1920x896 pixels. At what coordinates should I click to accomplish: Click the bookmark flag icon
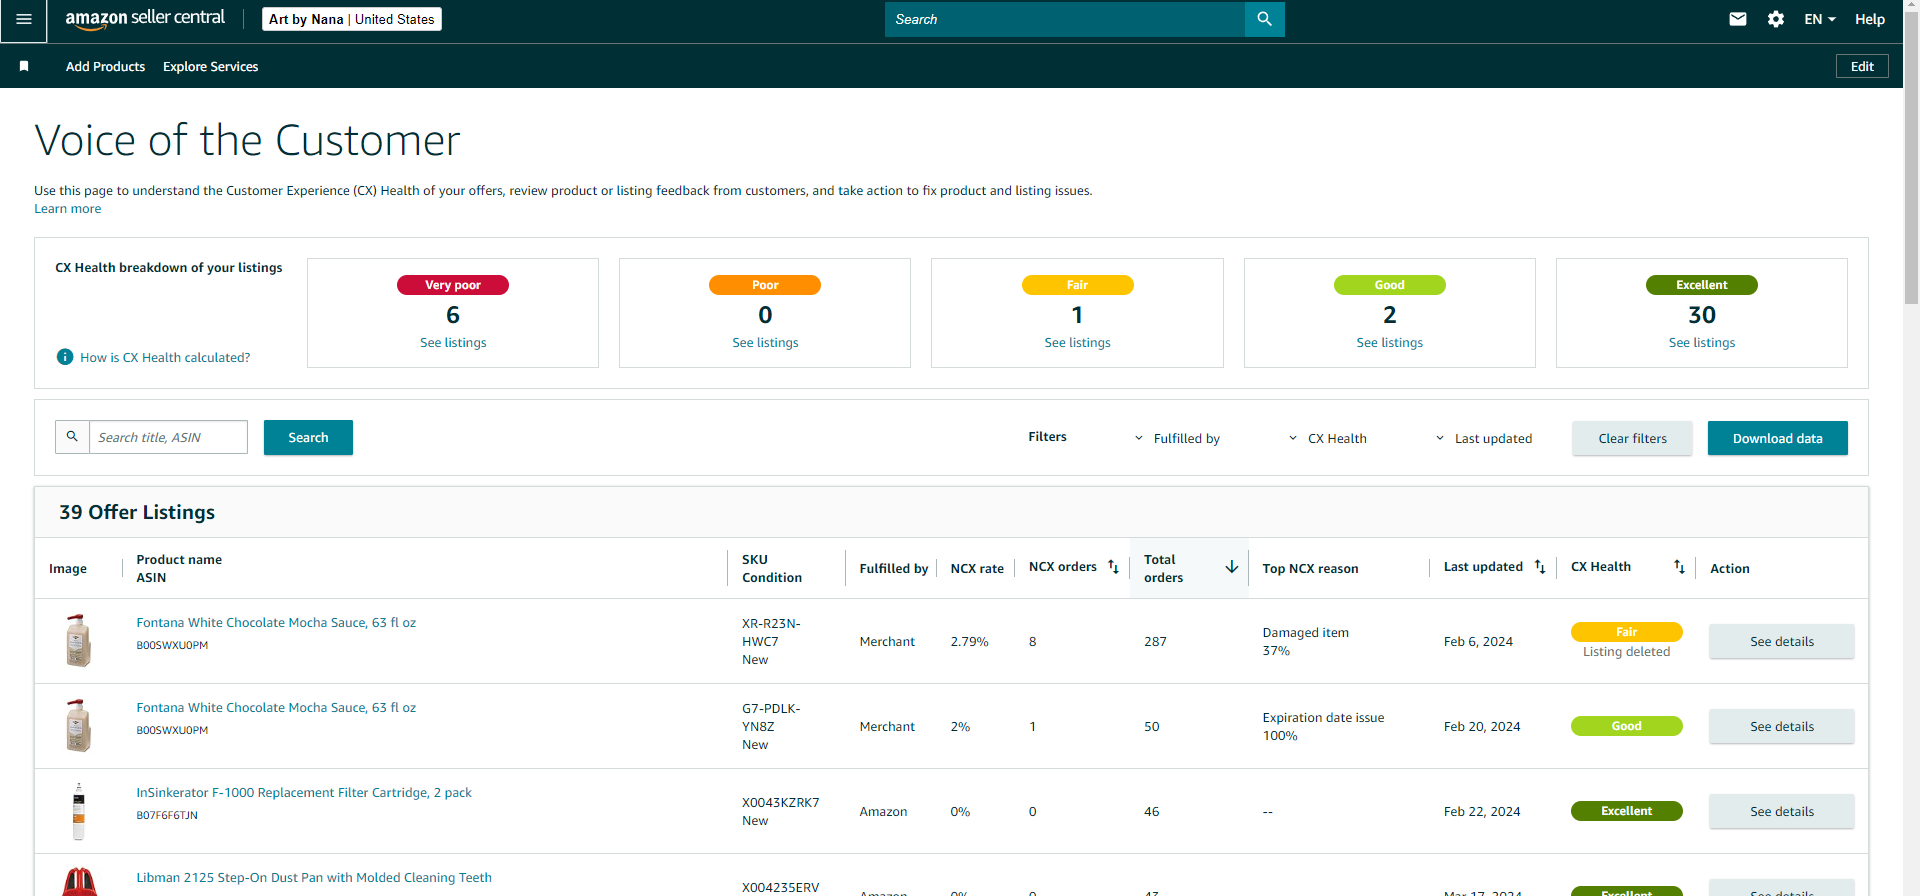pyautogui.click(x=24, y=66)
